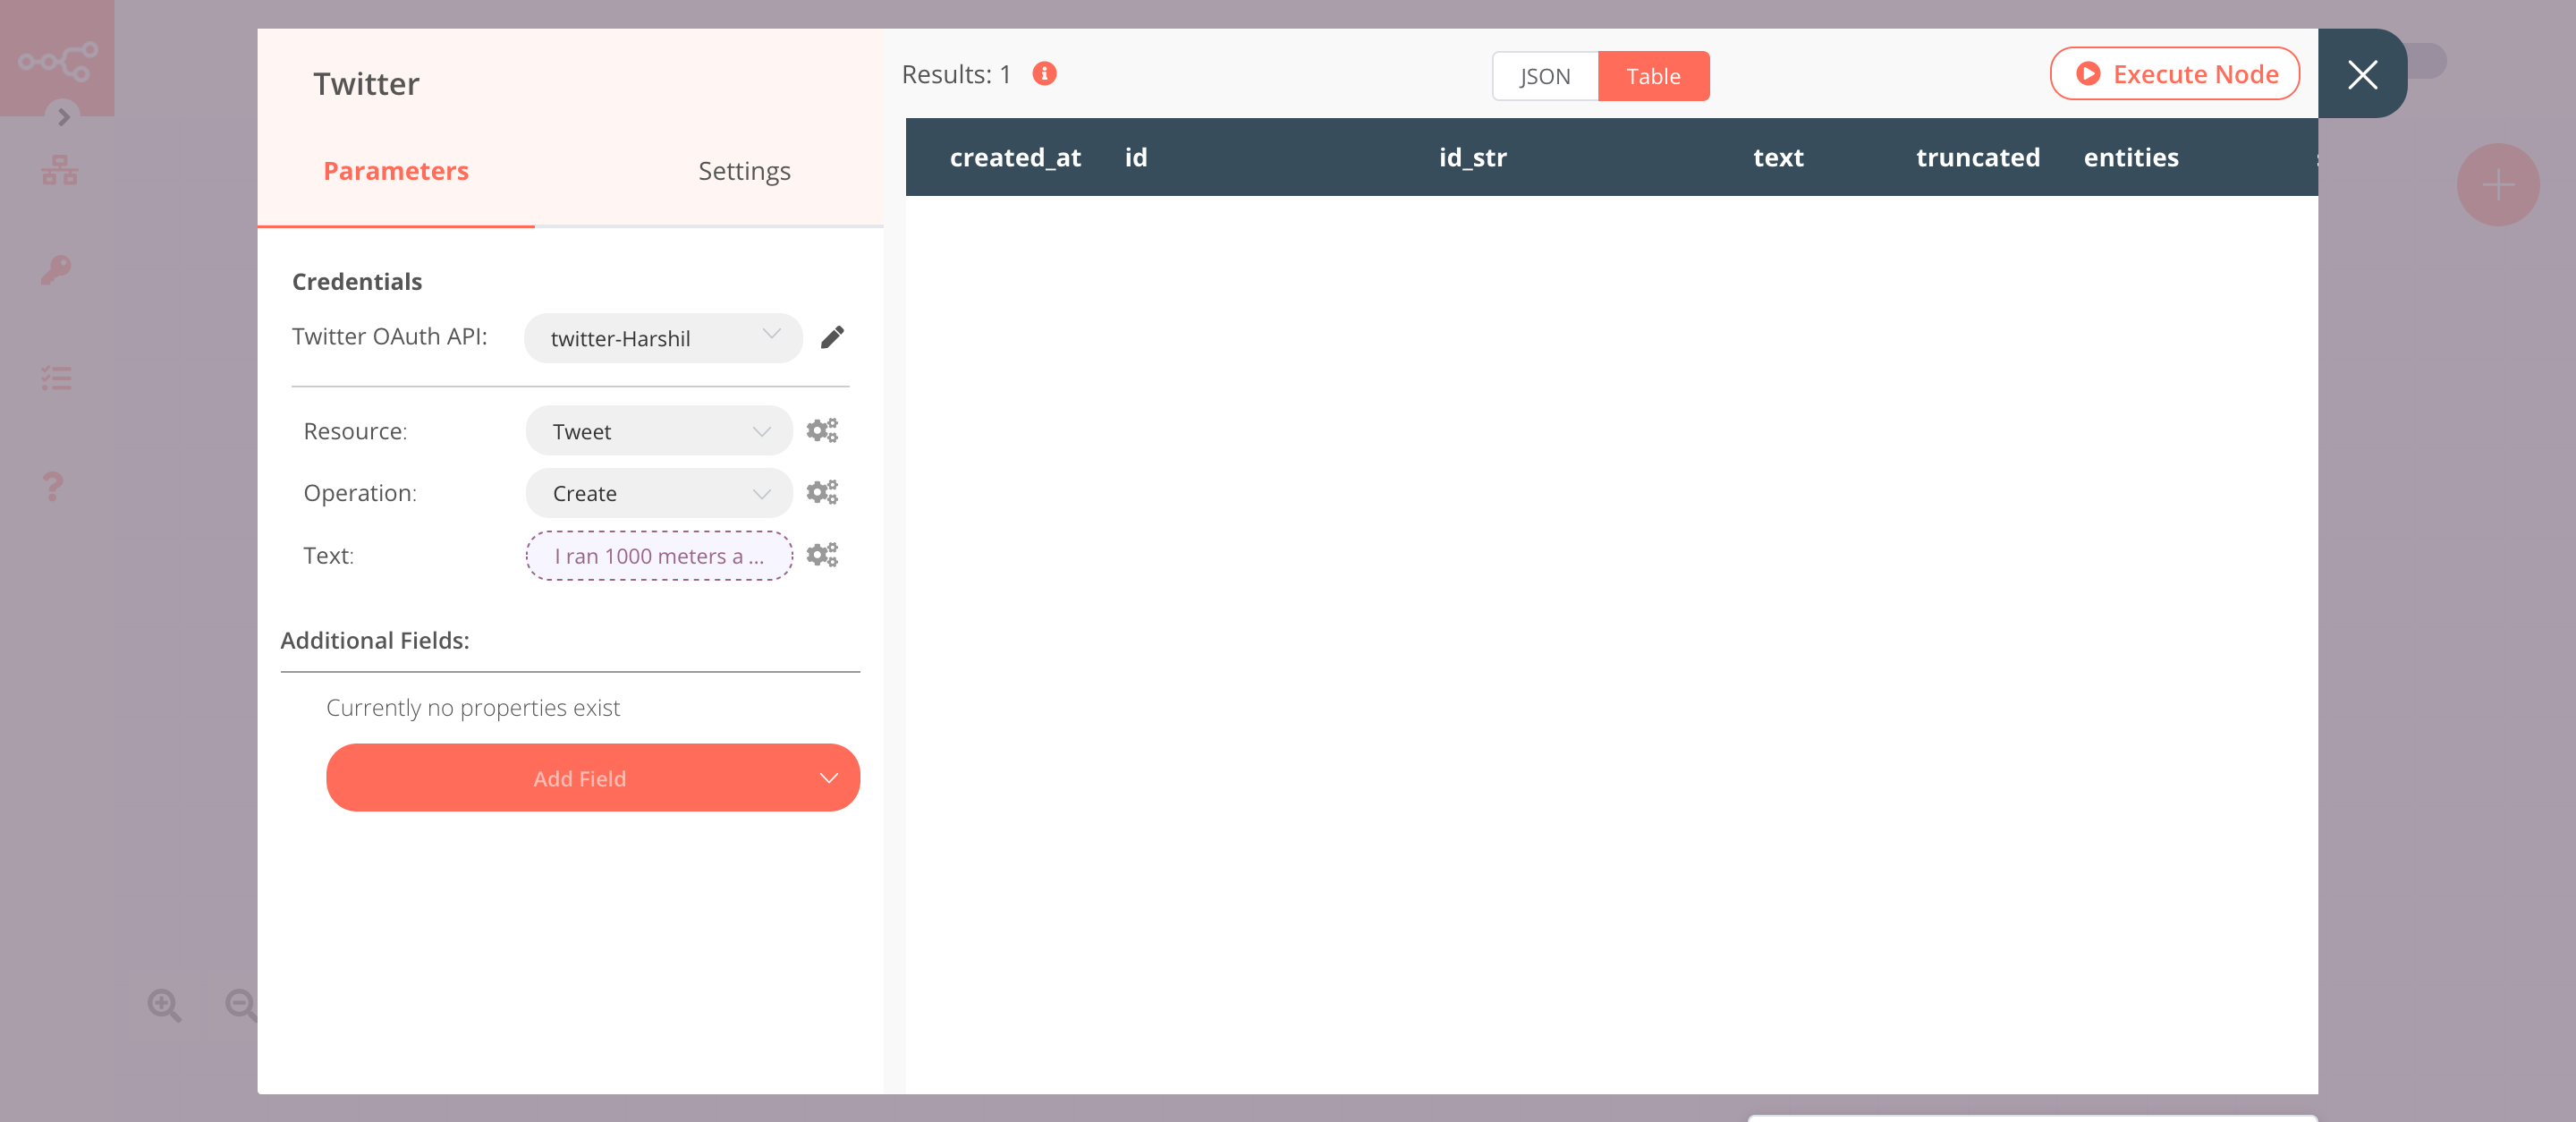The image size is (2576, 1122).
Task: Switch to JSON view toggle
Action: (x=1545, y=75)
